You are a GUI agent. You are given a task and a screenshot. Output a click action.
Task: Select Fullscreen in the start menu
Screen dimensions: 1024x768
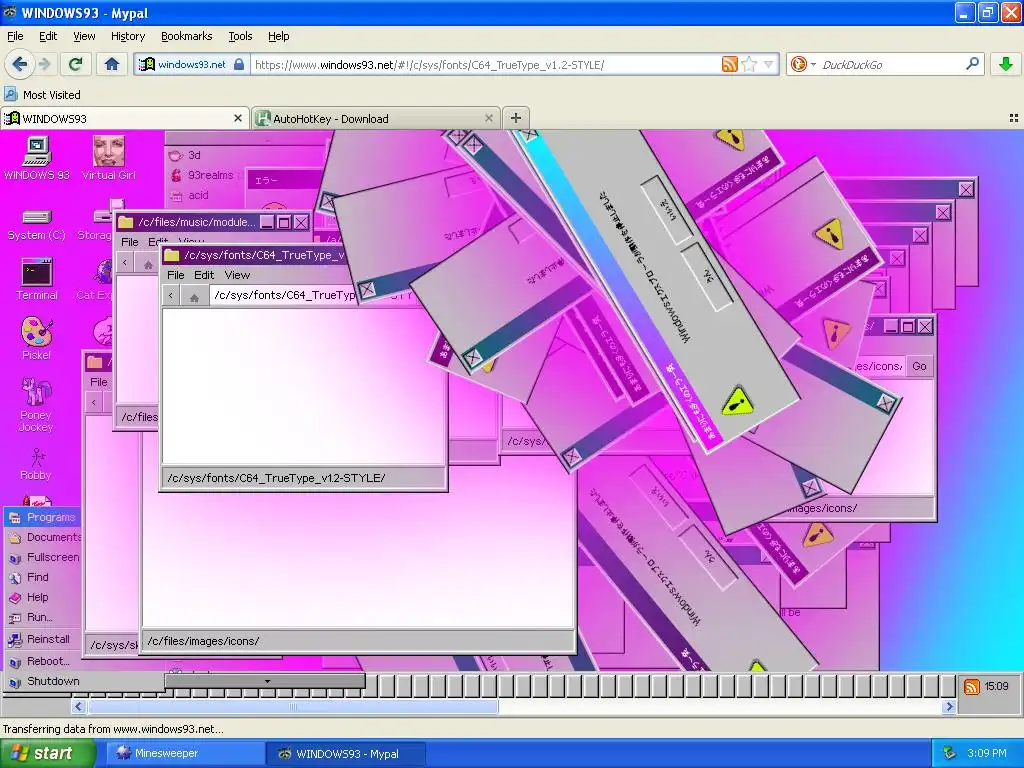point(42,557)
